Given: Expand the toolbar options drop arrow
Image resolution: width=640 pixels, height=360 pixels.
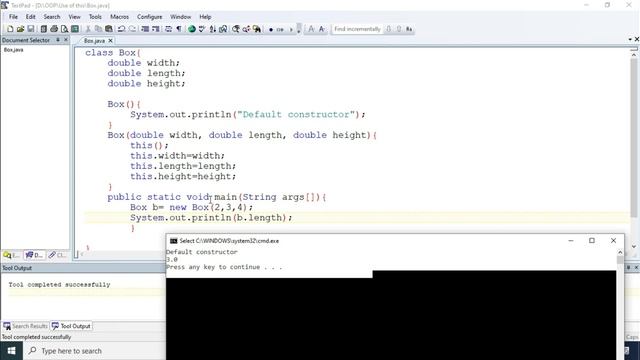Looking at the screenshot, I should 299,29.
